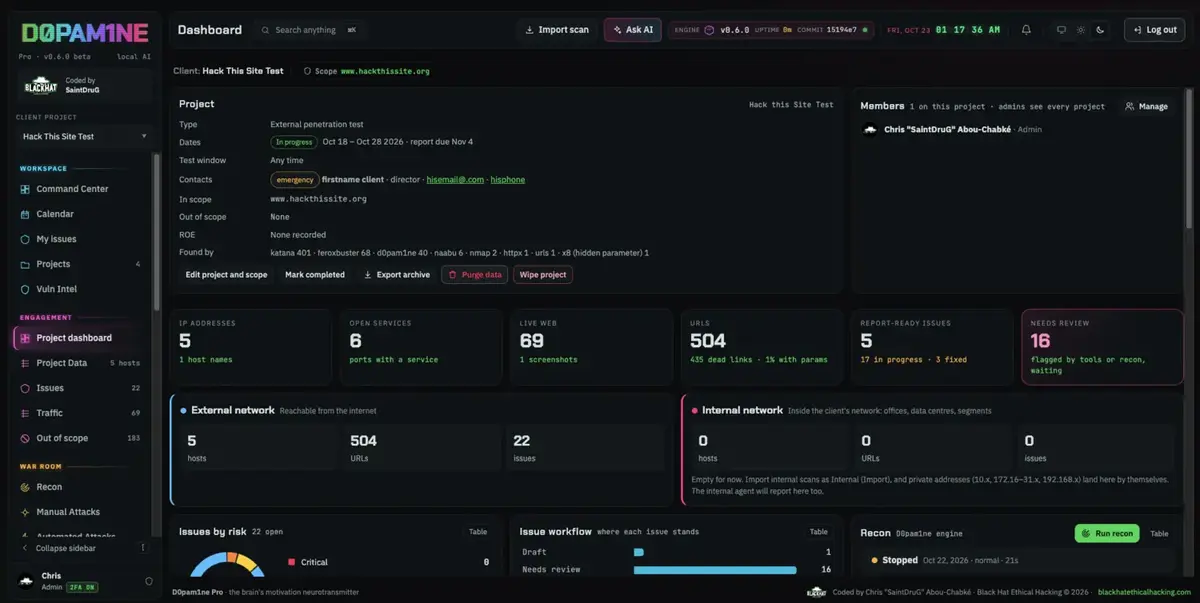Open the Calendar sidebar item
Viewport: 1200px width, 603px height.
(80, 214)
